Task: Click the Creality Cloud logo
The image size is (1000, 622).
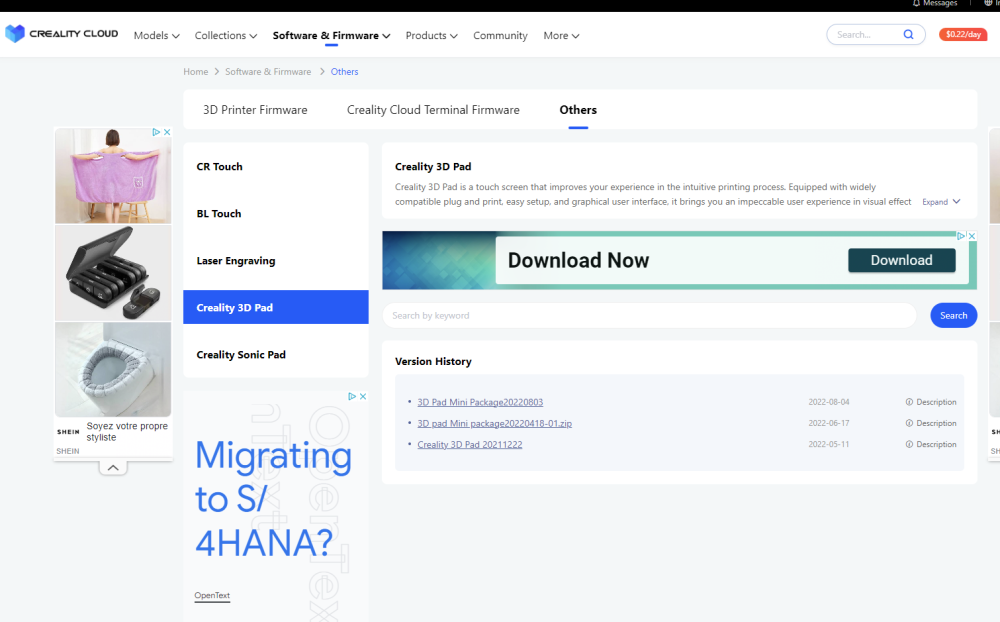Action: pos(61,34)
